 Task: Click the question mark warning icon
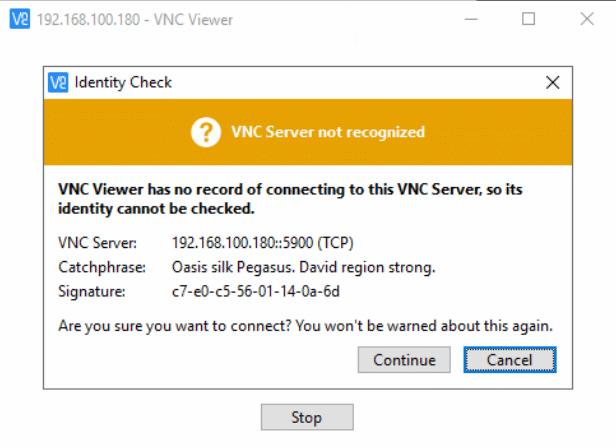205,132
